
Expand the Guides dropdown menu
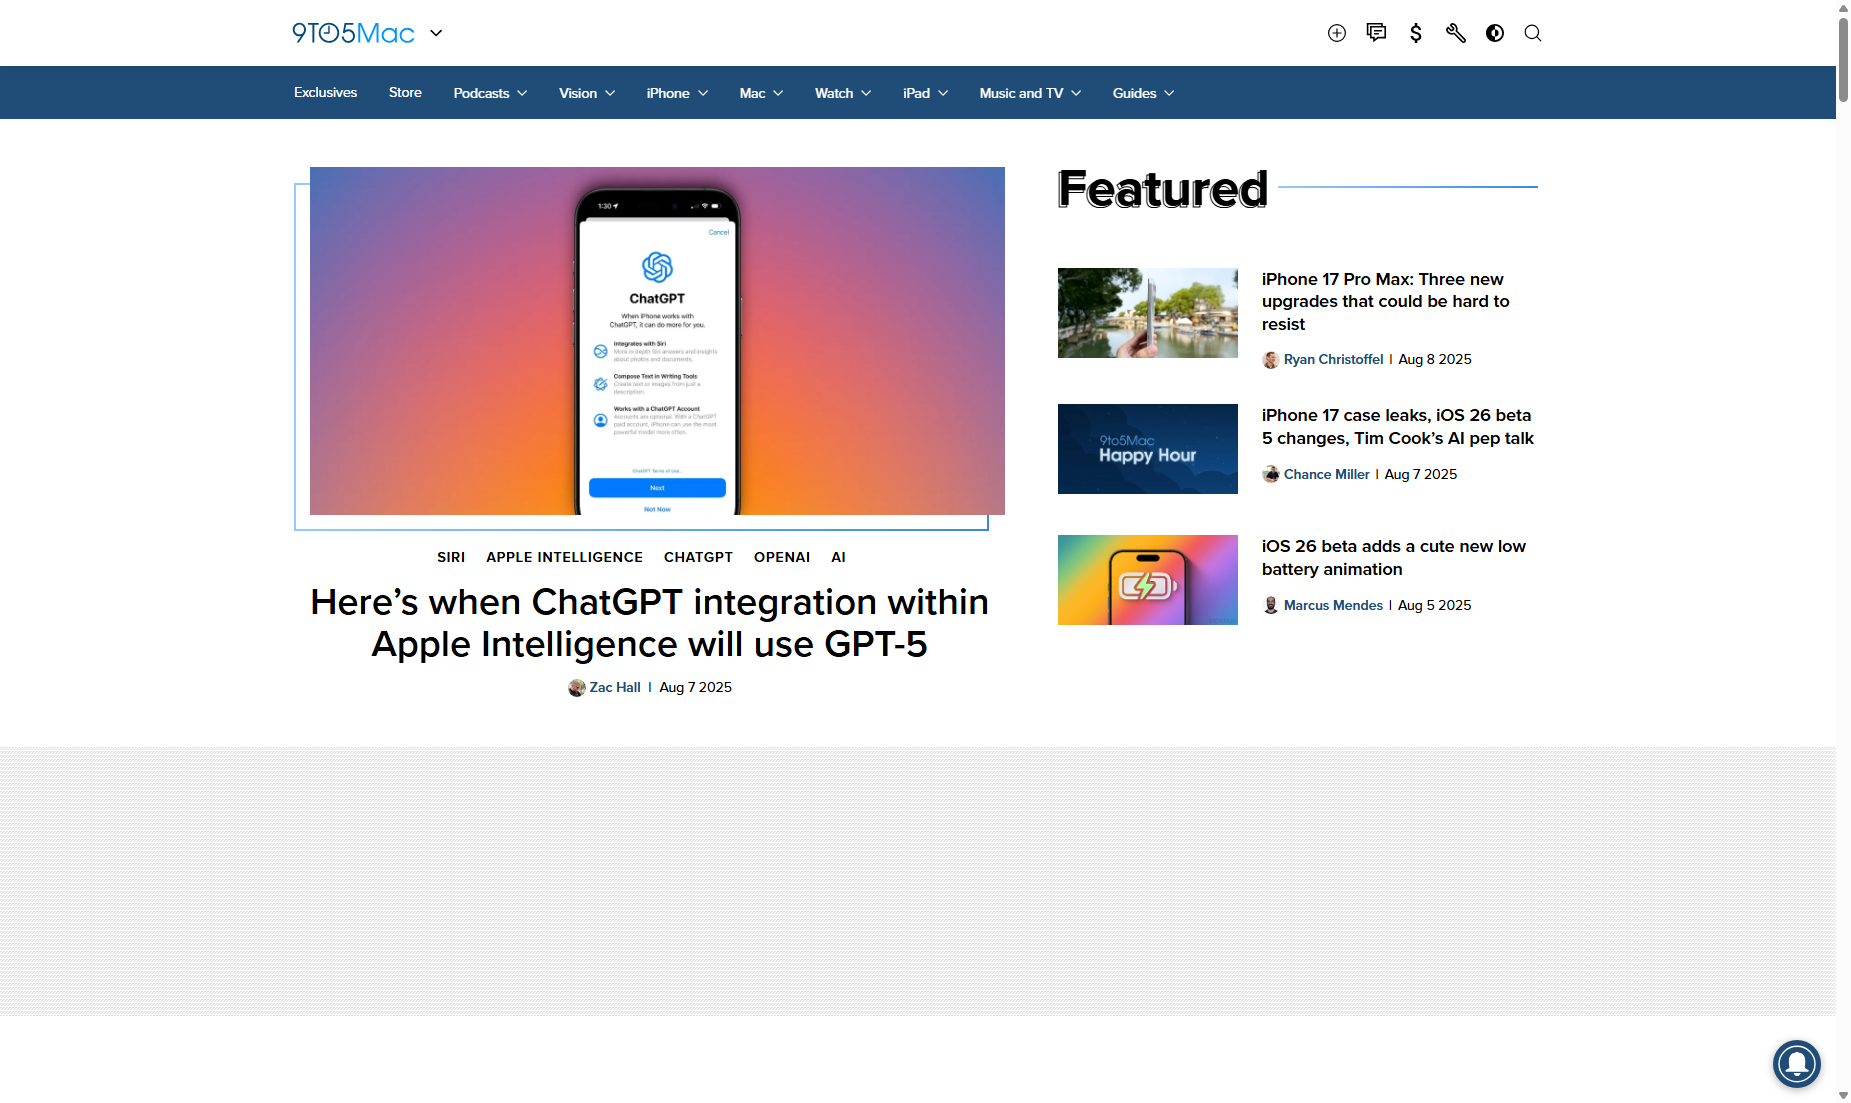coord(1143,93)
